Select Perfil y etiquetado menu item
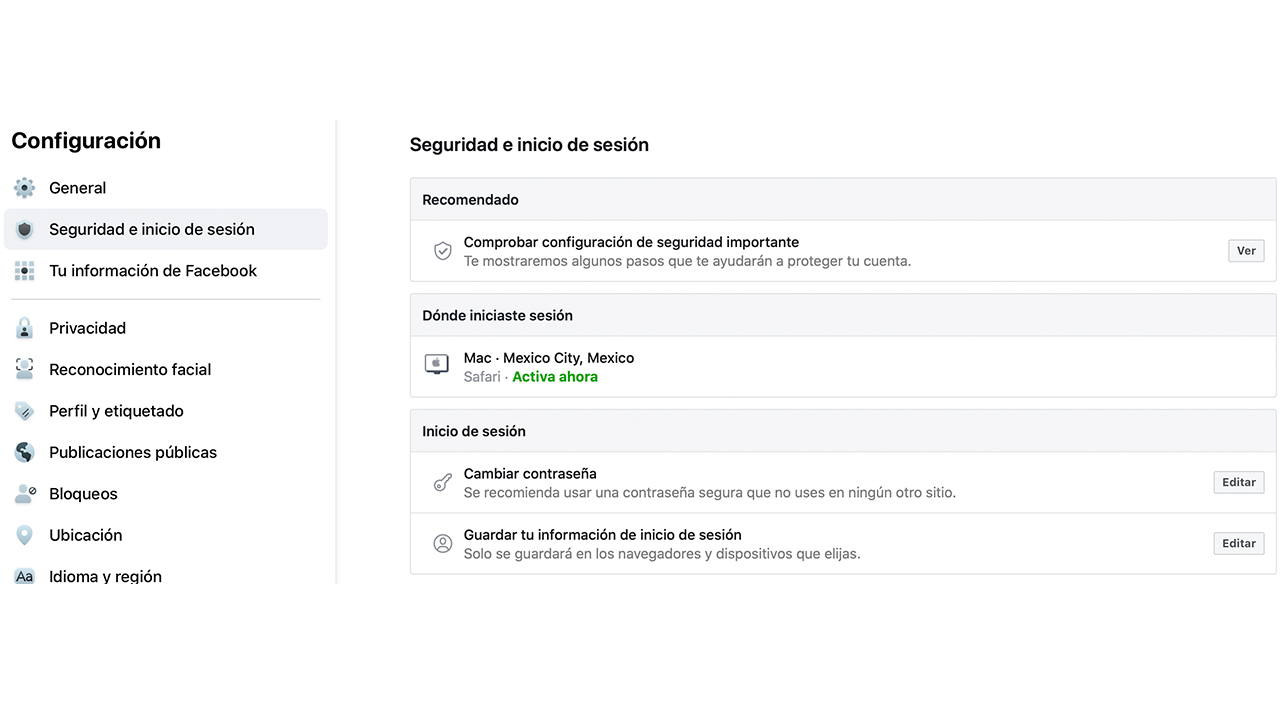 pos(116,411)
